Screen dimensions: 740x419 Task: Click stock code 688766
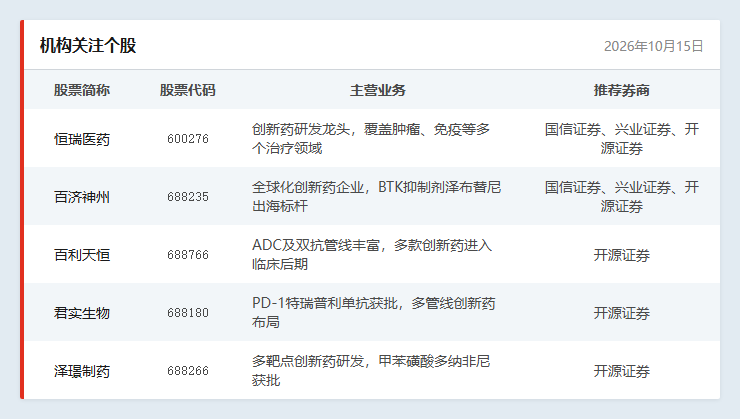pos(188,255)
